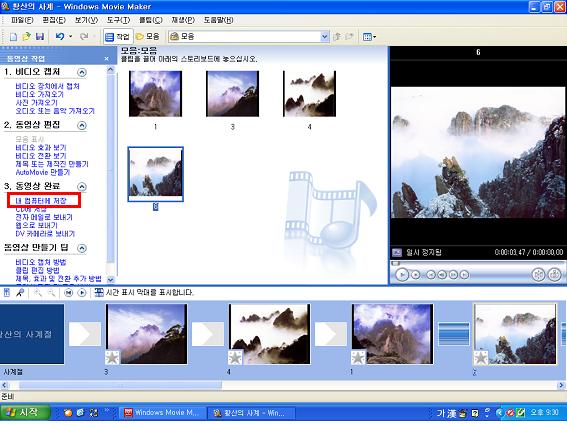
Task: Take a picture from the preview
Action: pos(554,275)
